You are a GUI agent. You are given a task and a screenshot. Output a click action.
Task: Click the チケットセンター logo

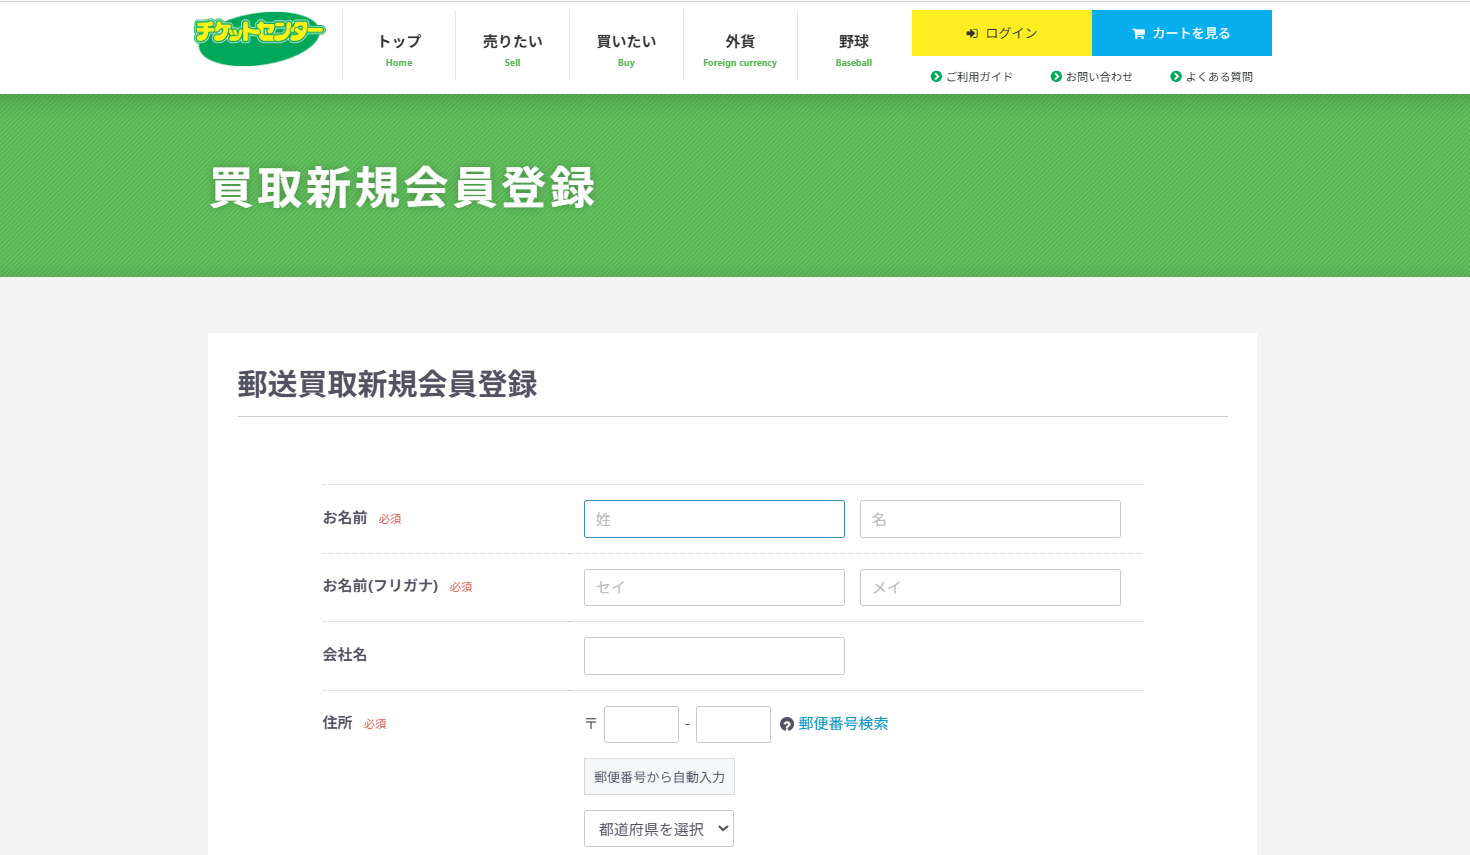pyautogui.click(x=259, y=39)
